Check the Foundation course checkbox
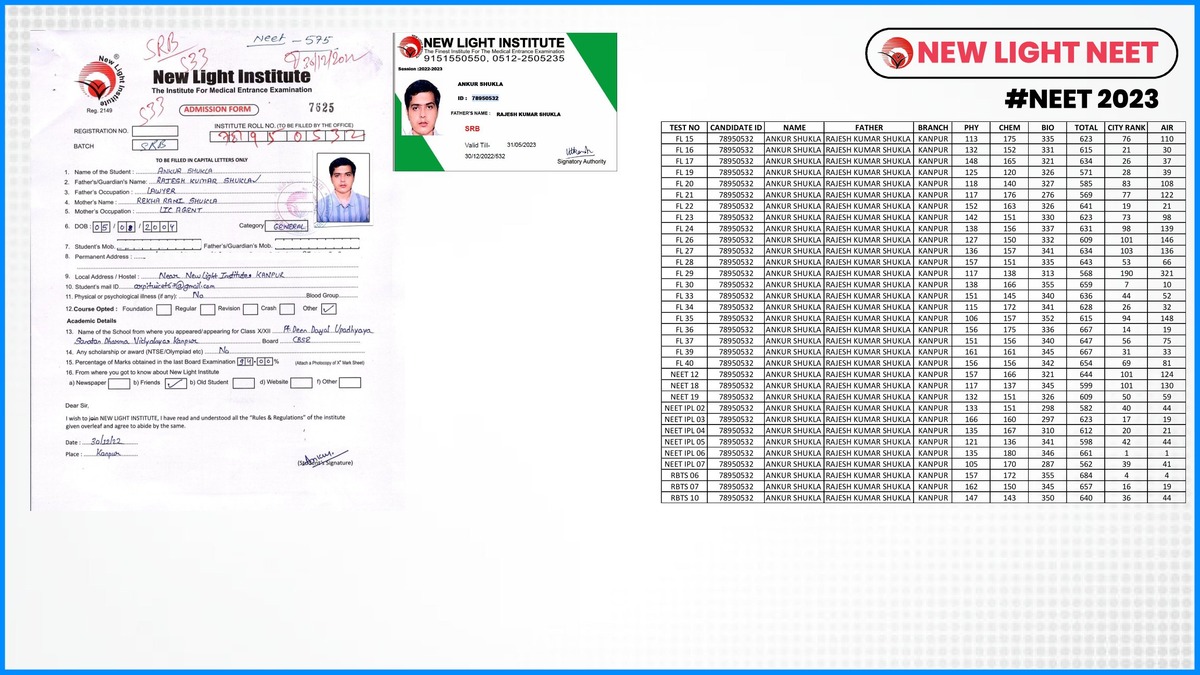Image resolution: width=1200 pixels, height=675 pixels. click(165, 309)
